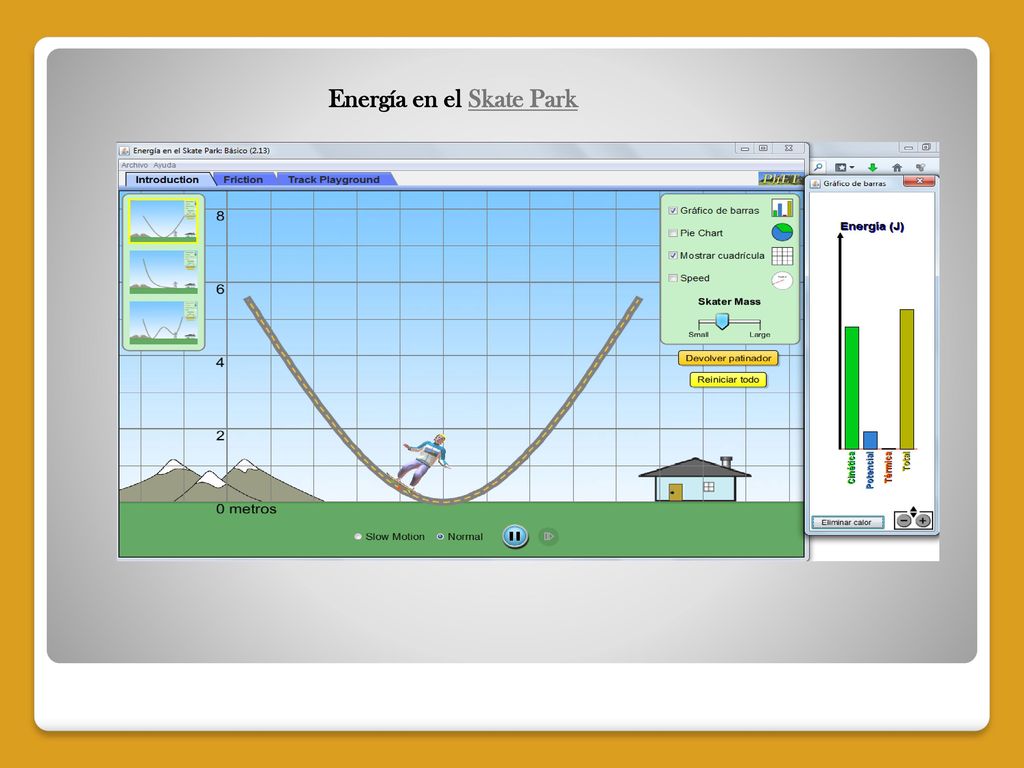Minimize the simulation window
The width and height of the screenshot is (1024, 768).
[744, 148]
